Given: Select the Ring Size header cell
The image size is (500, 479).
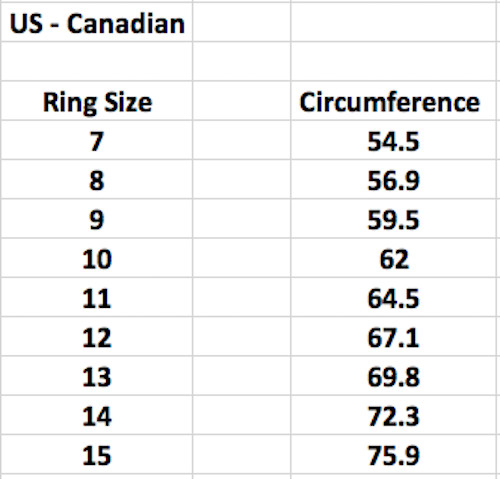Looking at the screenshot, I should point(97,101).
